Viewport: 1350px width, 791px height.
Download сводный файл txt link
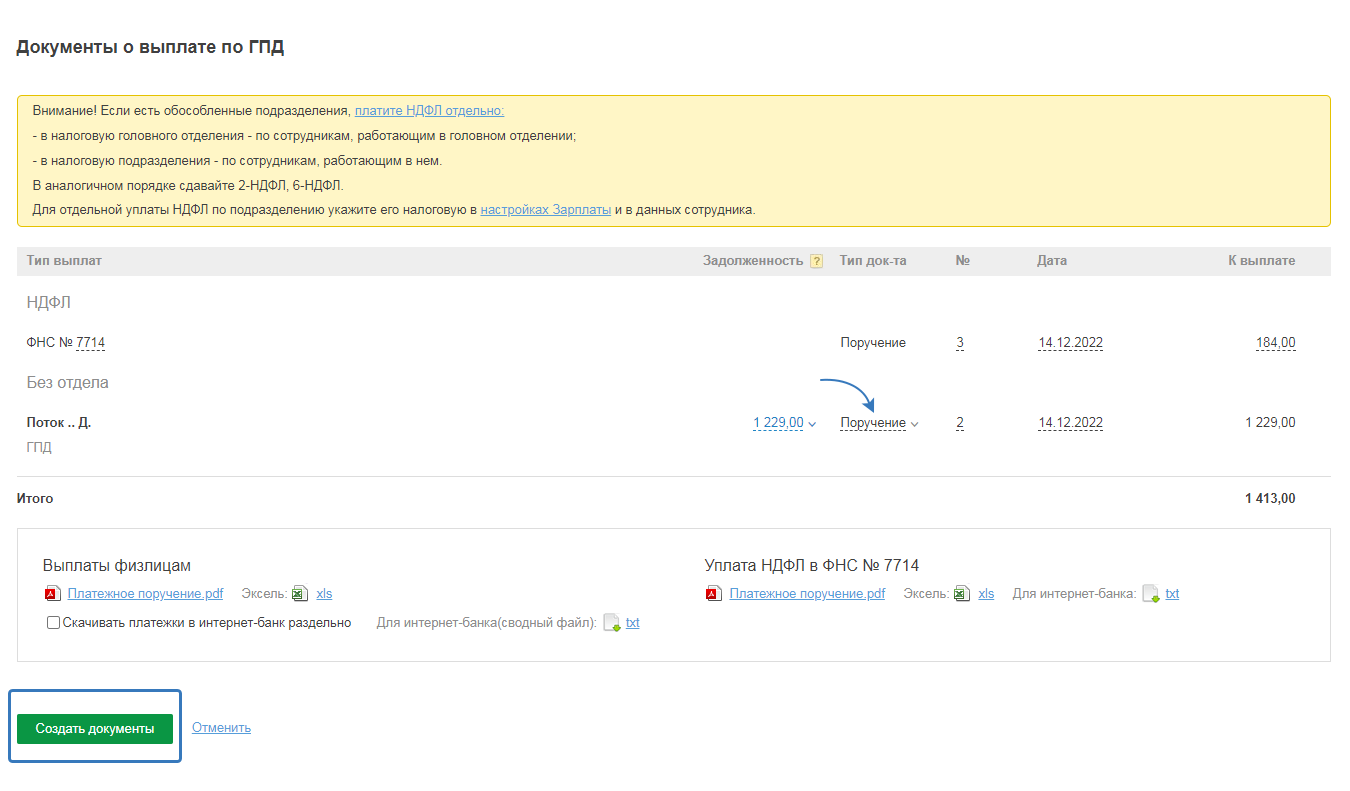coord(633,623)
